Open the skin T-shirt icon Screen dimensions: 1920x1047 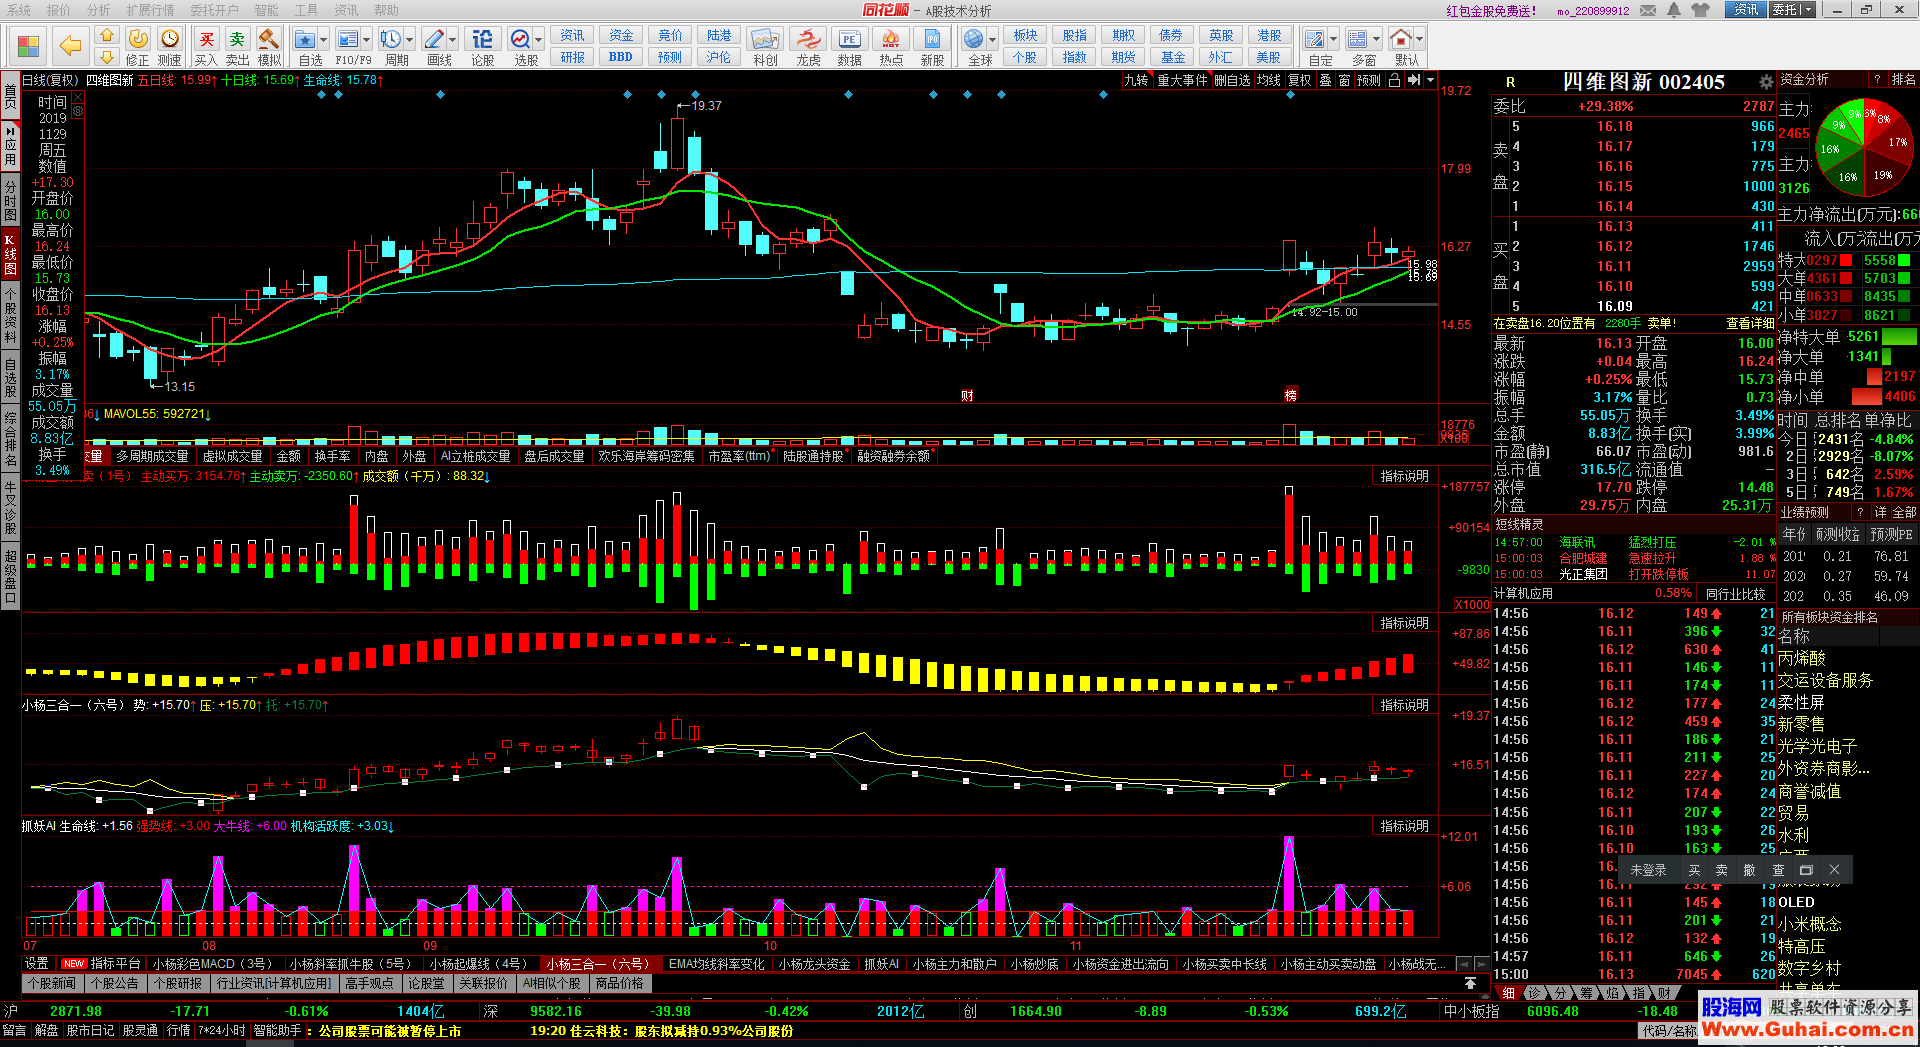tap(1701, 10)
